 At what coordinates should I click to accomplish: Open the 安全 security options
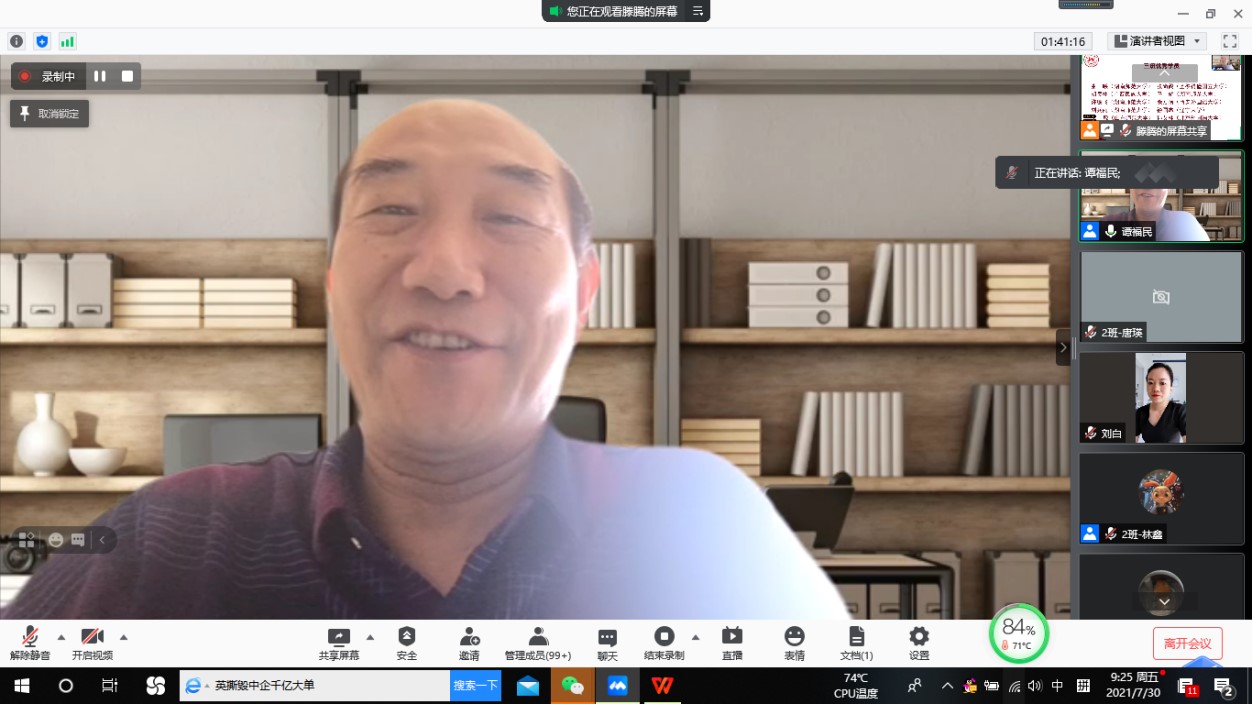[x=406, y=637]
